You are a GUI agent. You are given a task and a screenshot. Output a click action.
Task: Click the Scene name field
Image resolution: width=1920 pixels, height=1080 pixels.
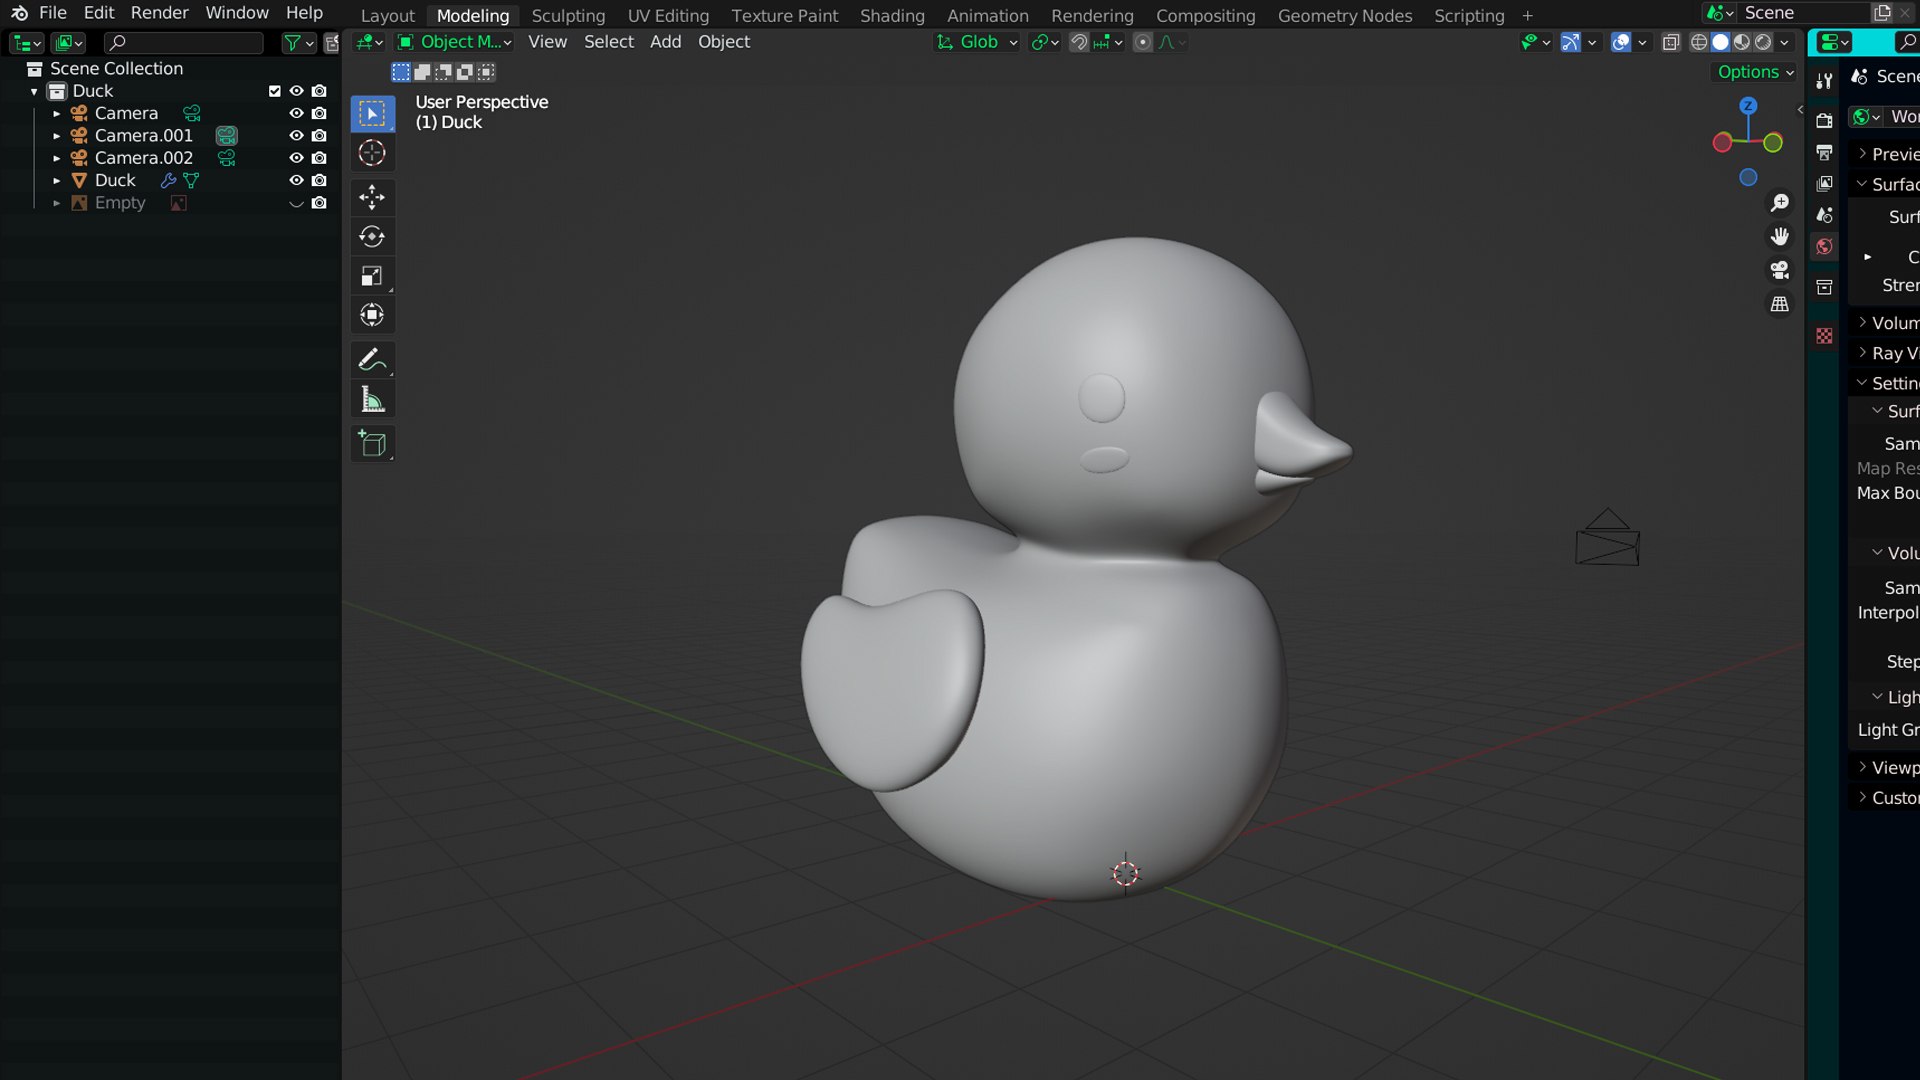pyautogui.click(x=1803, y=13)
